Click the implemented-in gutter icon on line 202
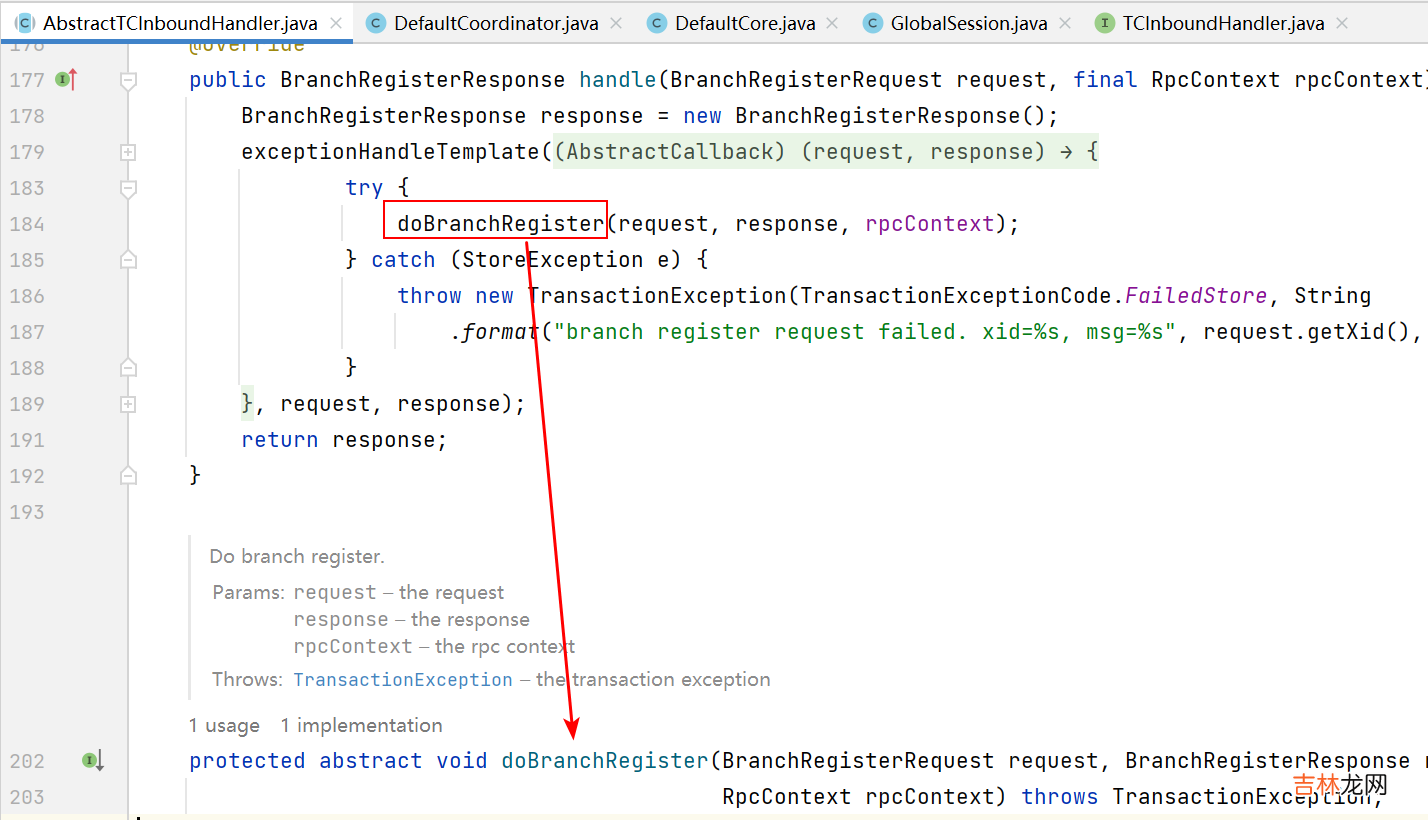The height and width of the screenshot is (820, 1428). tap(93, 761)
